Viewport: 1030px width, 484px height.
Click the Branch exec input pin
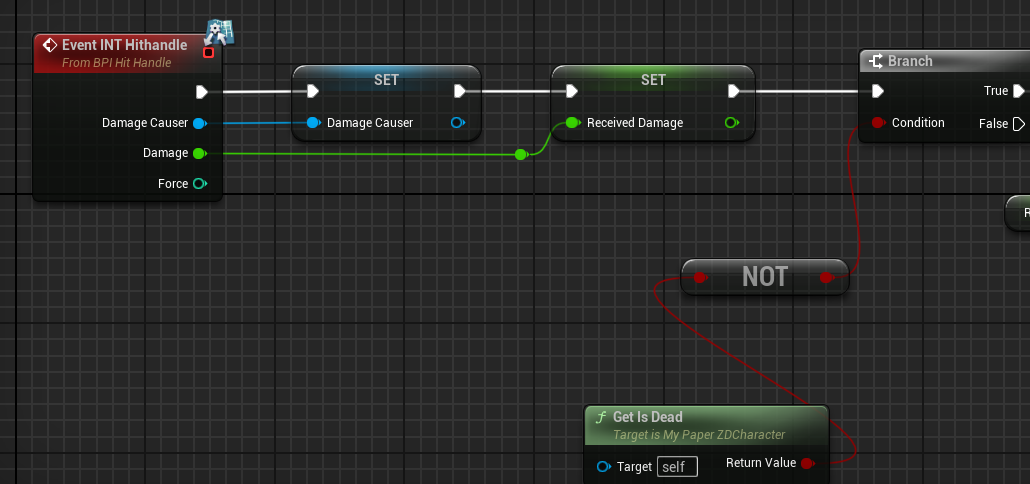(x=878, y=91)
